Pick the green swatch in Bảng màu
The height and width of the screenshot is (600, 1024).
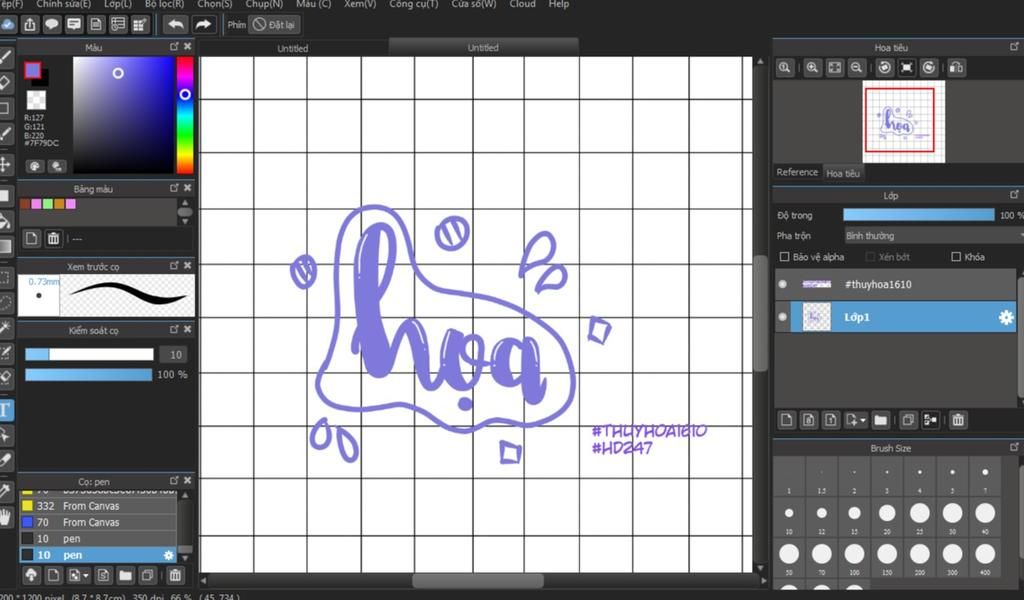point(48,204)
